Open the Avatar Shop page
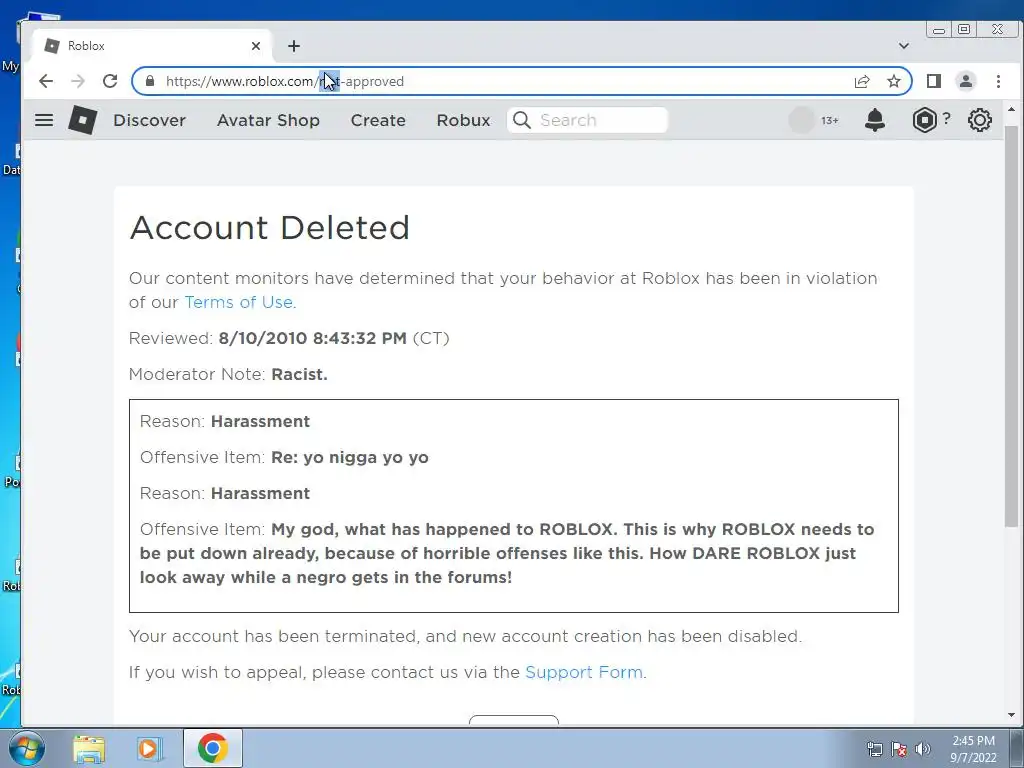 point(268,120)
